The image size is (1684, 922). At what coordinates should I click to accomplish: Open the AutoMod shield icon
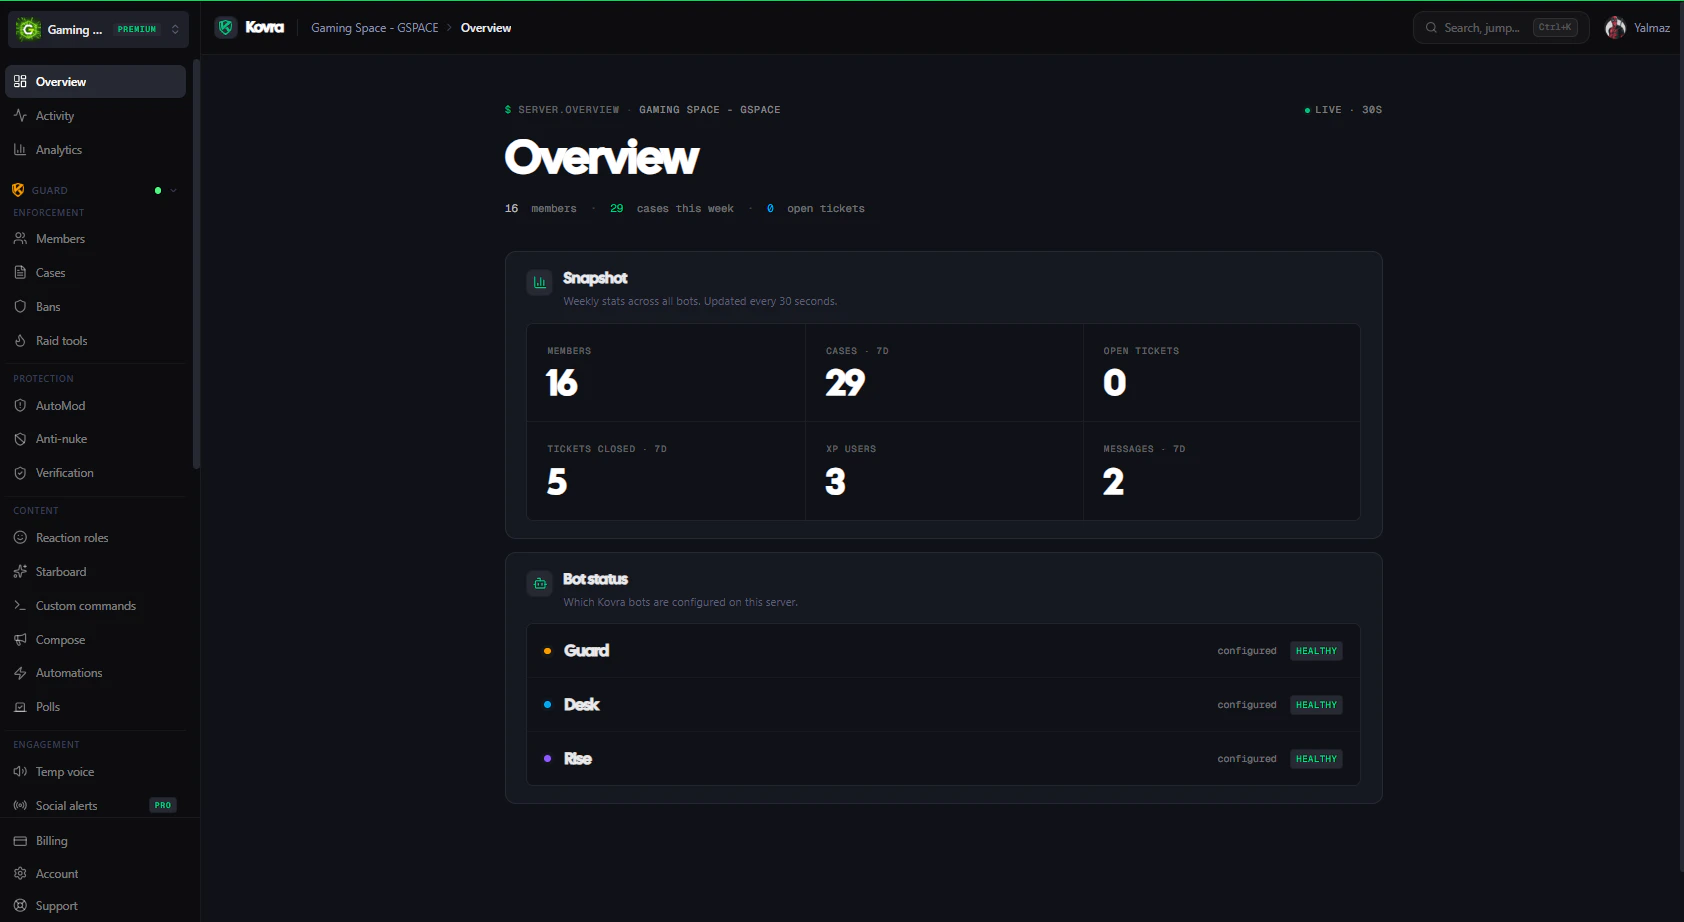20,405
